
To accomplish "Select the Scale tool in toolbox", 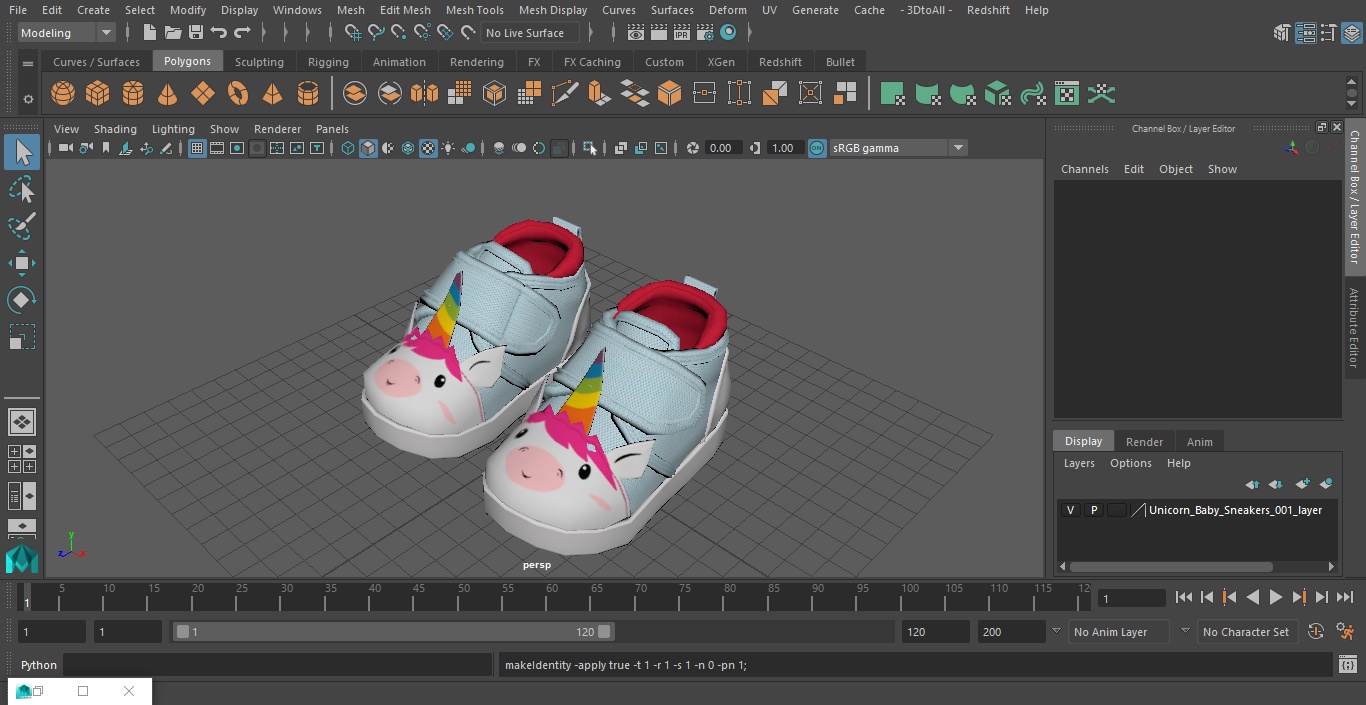I will point(22,336).
